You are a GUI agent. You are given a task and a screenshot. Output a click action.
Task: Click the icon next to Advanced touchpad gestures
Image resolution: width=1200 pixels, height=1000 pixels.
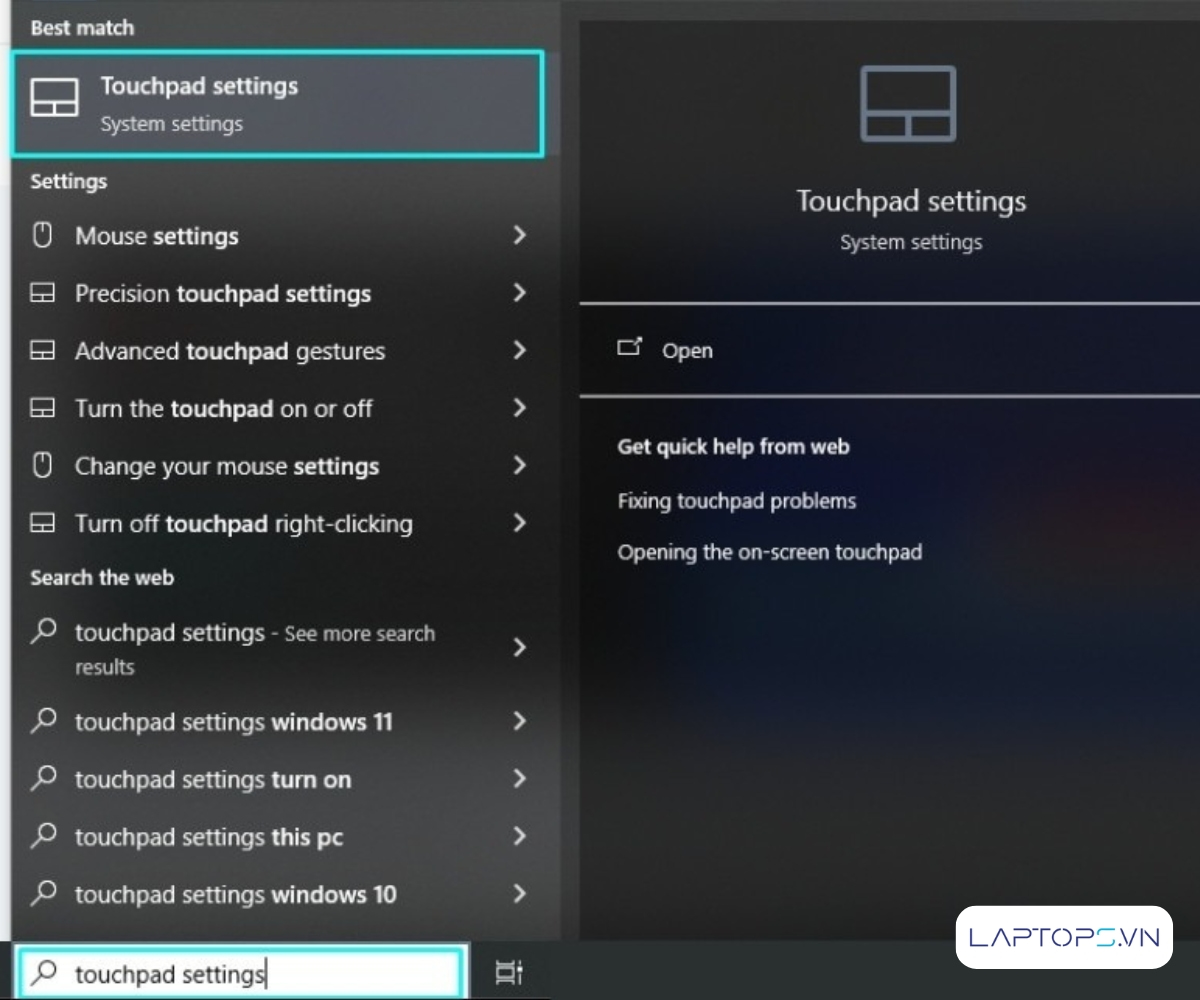pyautogui.click(x=42, y=351)
